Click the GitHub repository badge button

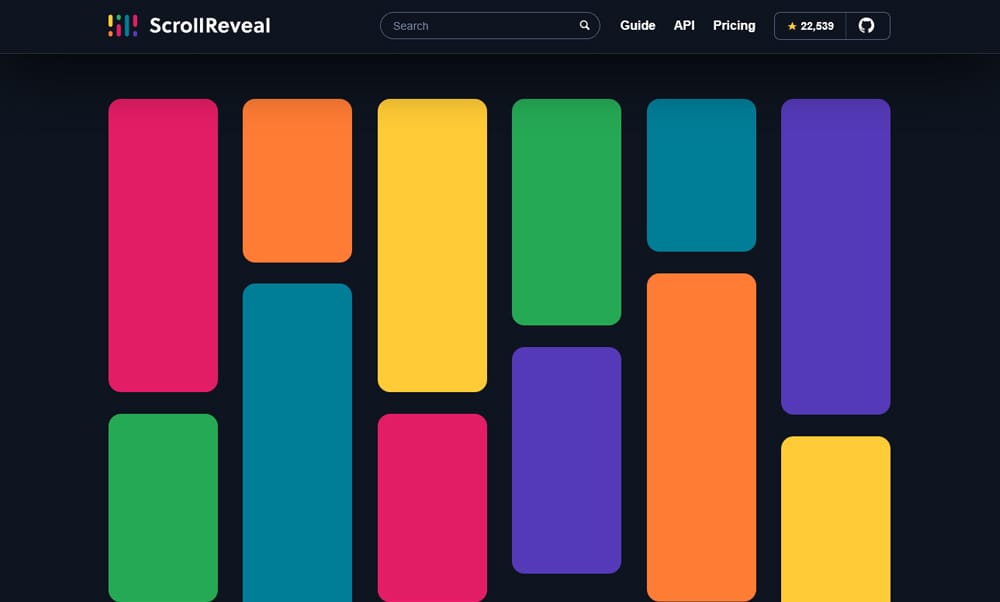(832, 25)
